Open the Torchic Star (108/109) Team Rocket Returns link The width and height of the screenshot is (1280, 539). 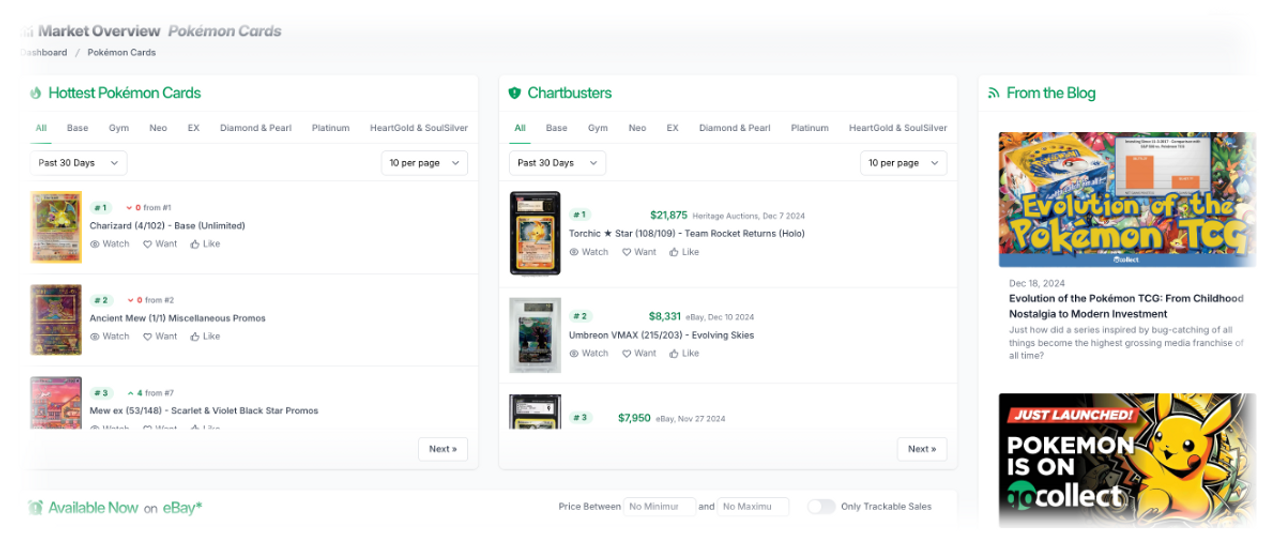[687, 234]
